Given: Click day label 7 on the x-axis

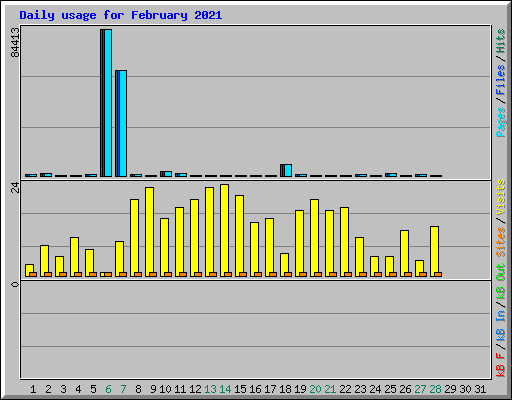Looking at the screenshot, I should coord(123,389).
